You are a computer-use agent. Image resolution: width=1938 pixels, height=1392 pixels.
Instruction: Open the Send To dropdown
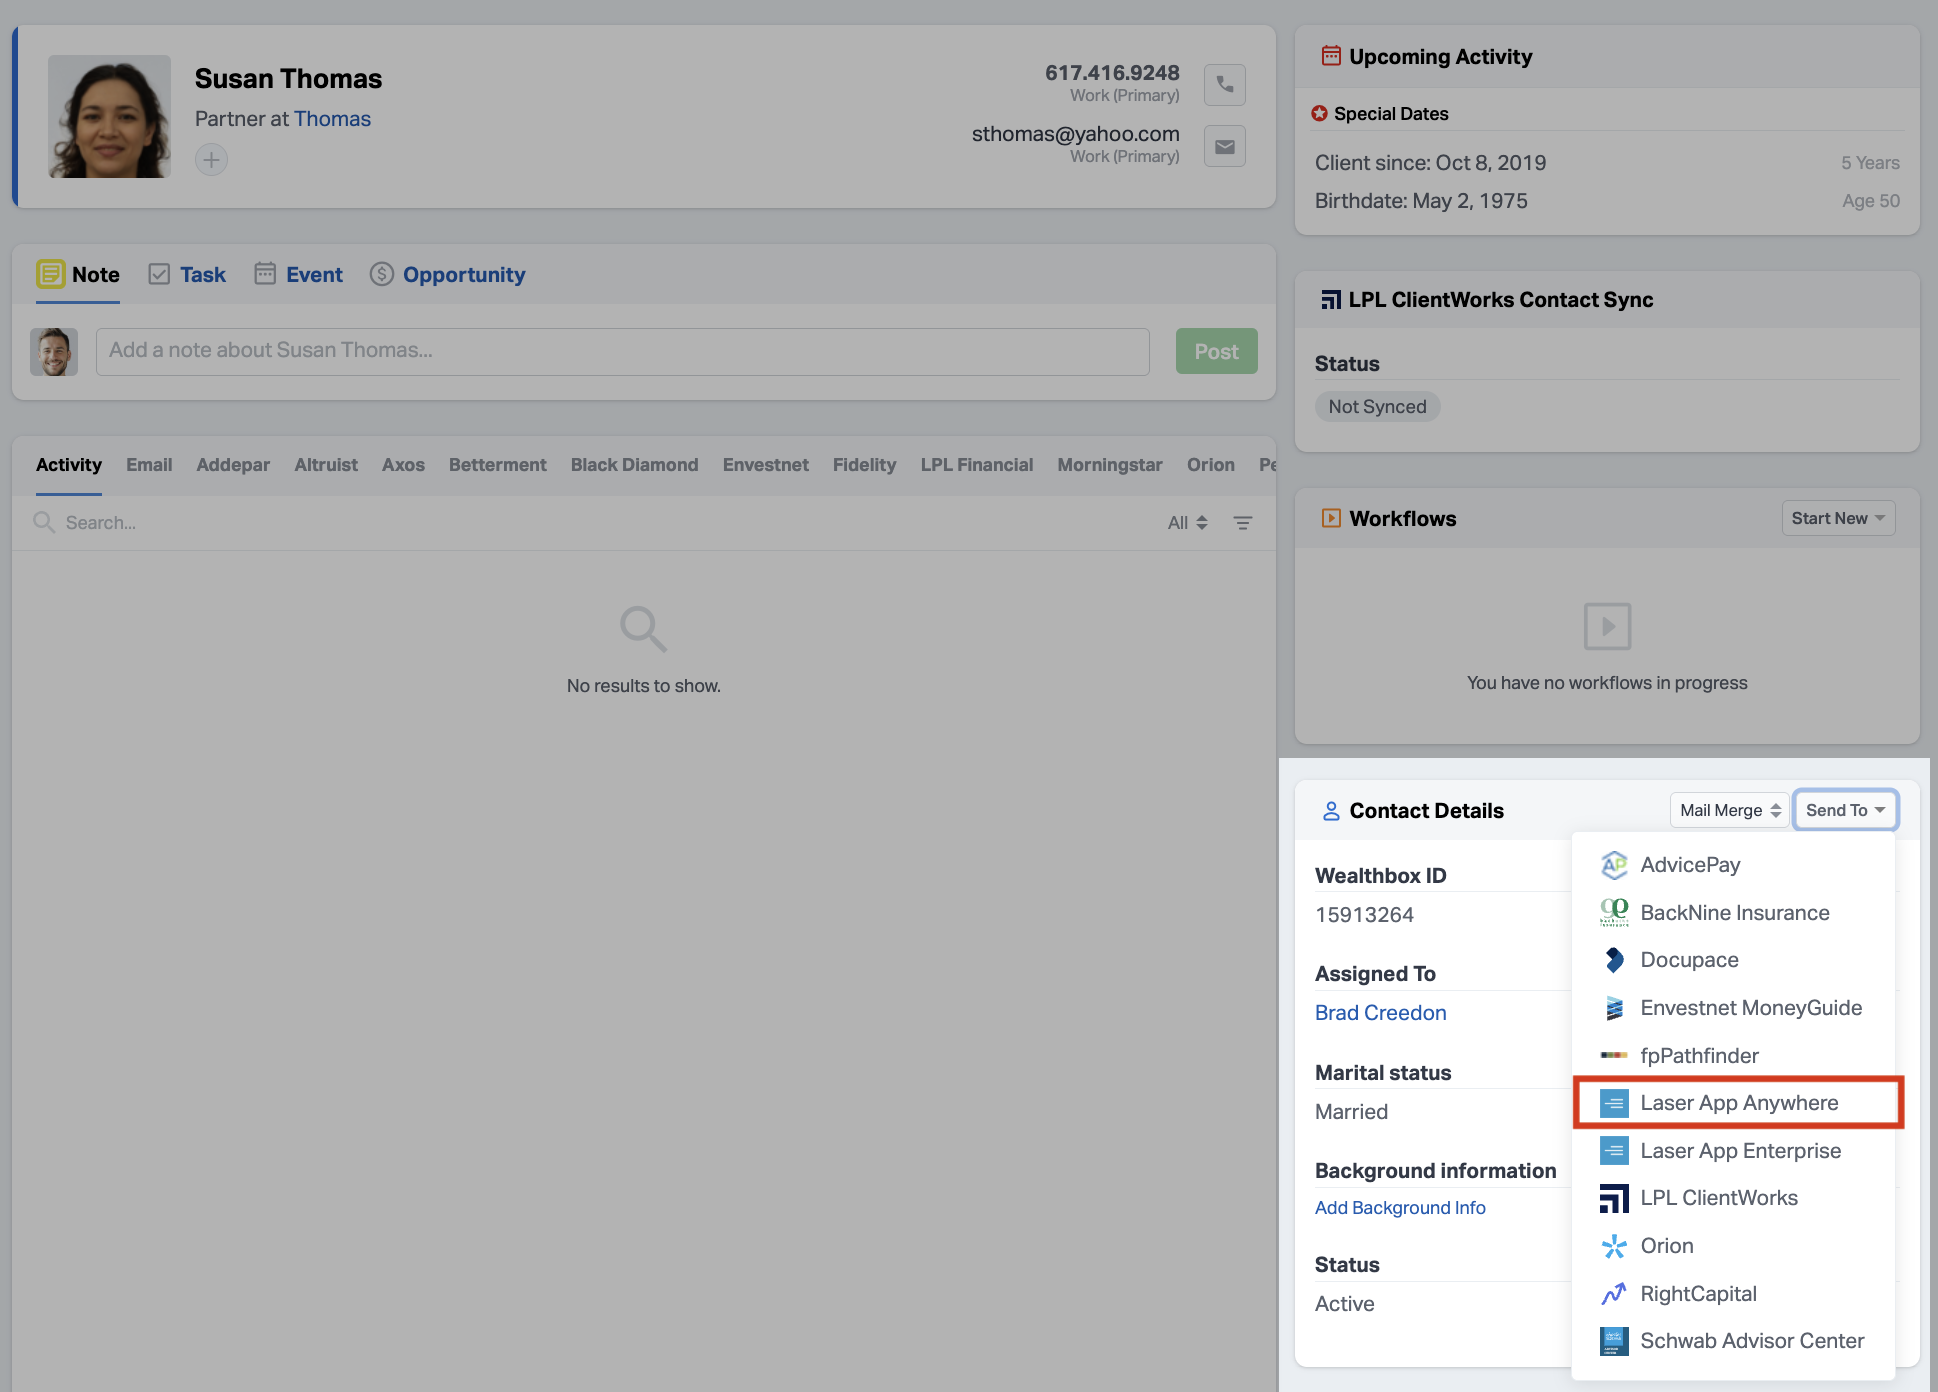coord(1845,811)
